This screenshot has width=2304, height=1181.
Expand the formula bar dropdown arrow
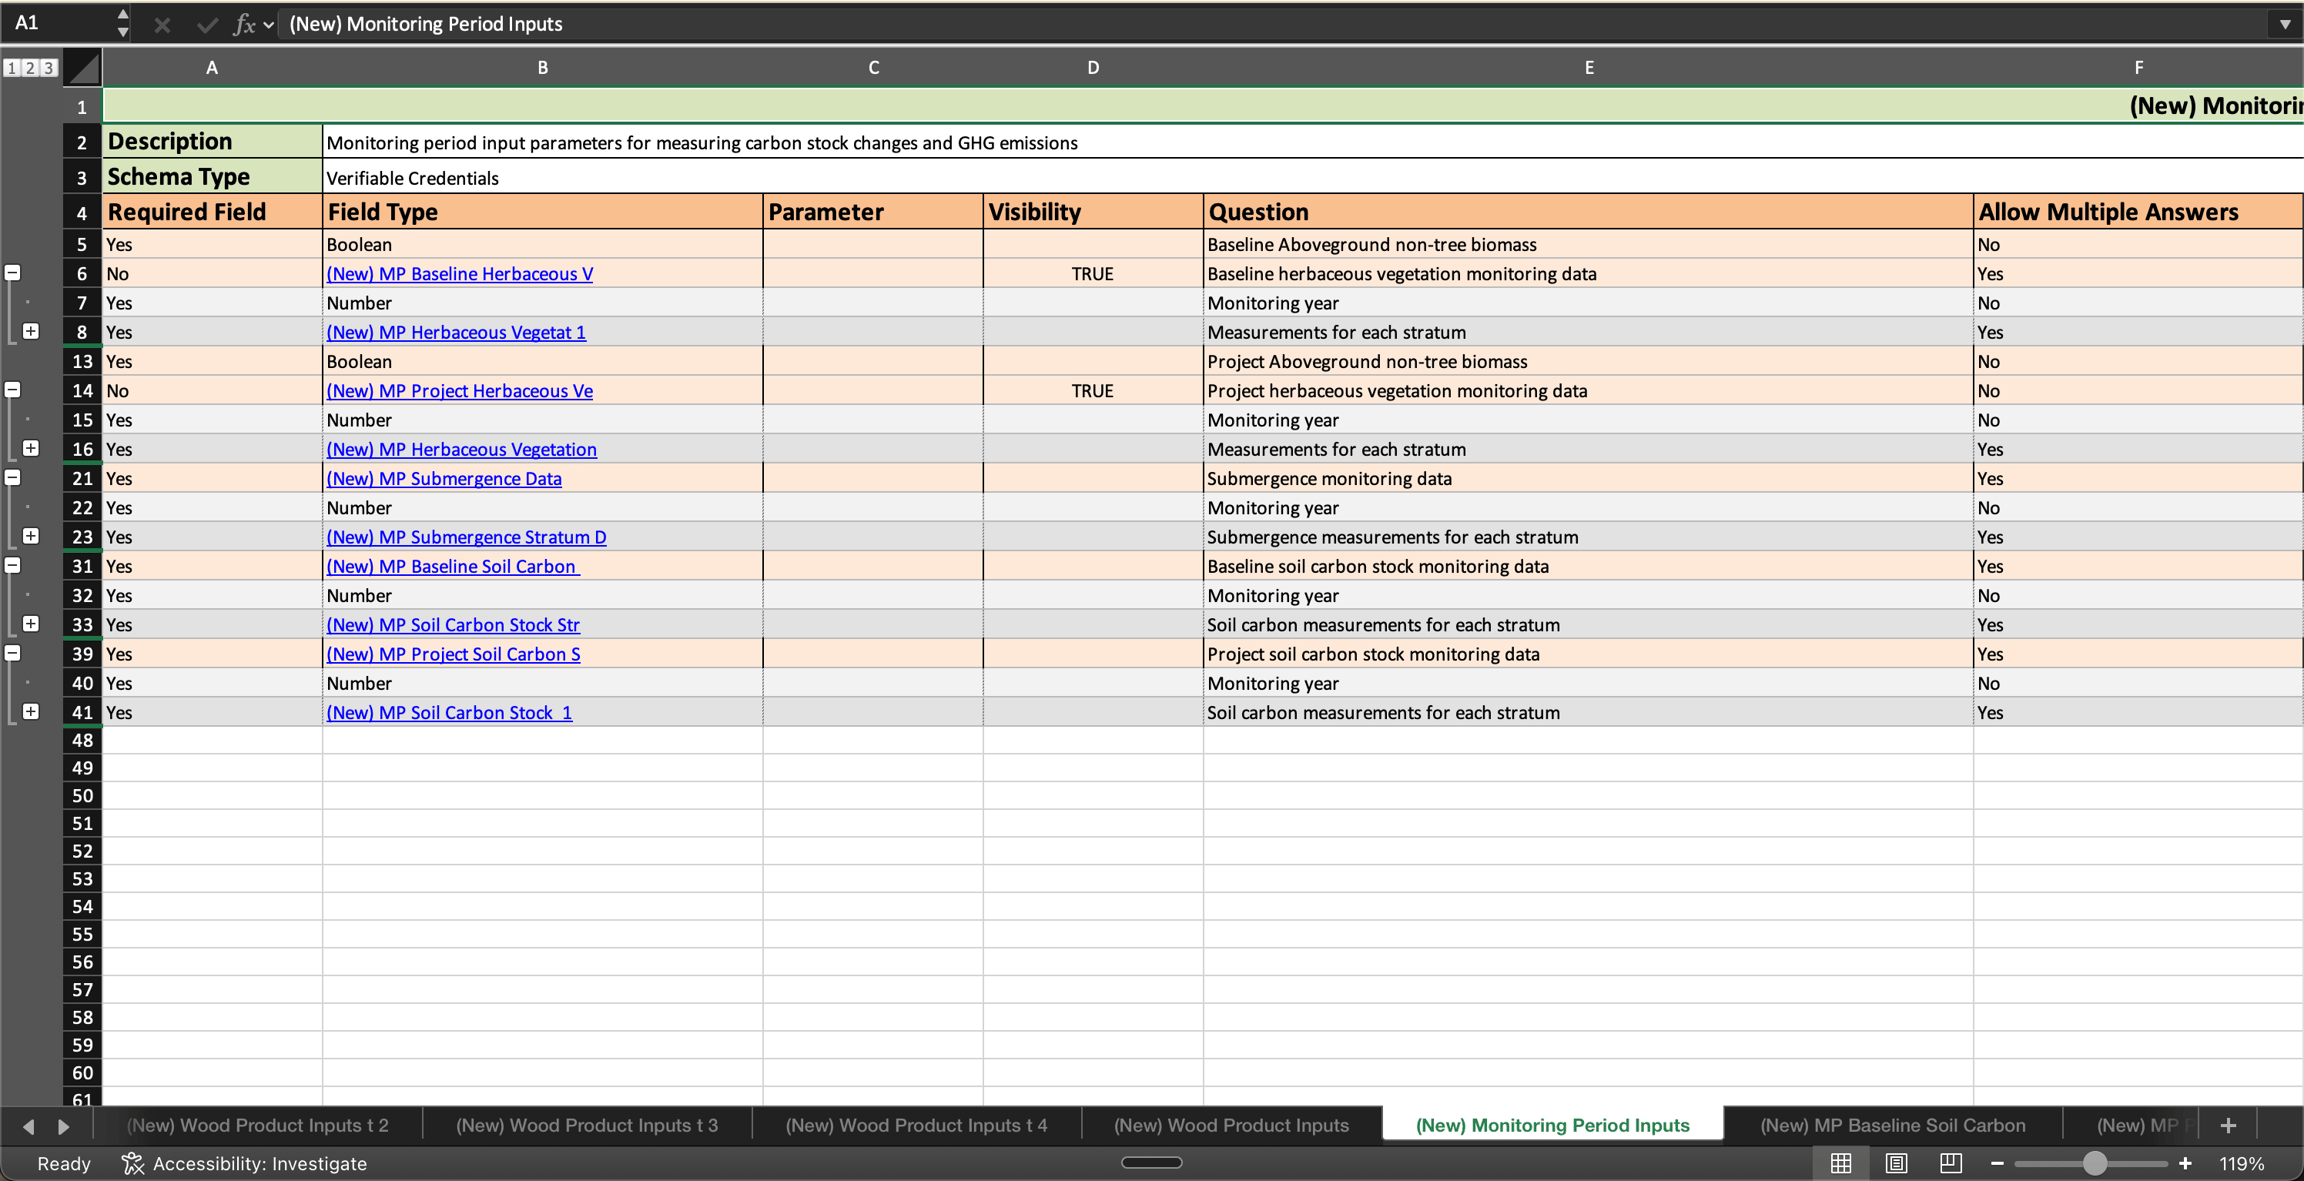2285,24
